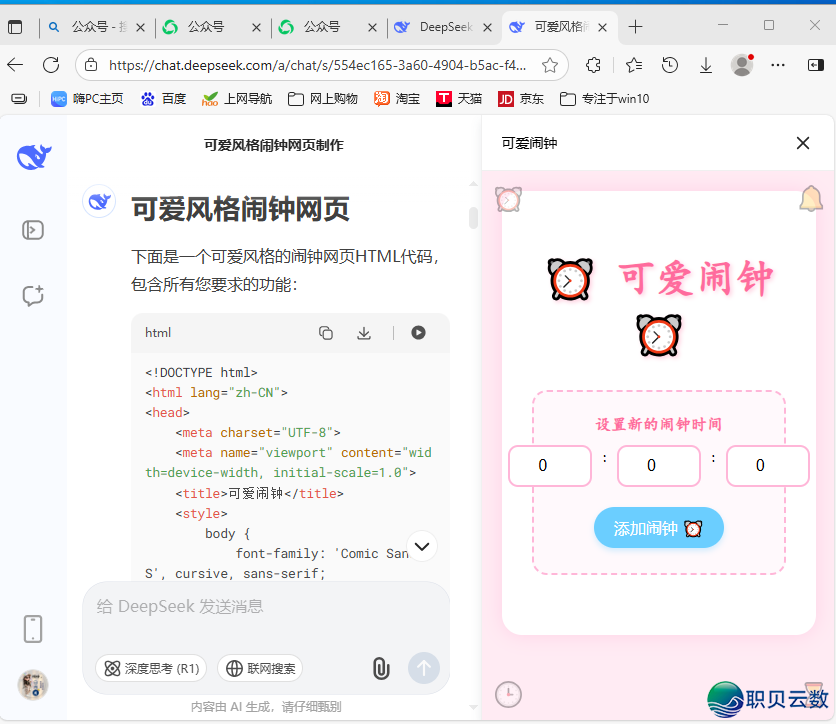Open a new chat via the new-chat icon
Image resolution: width=836 pixels, height=724 pixels.
point(33,296)
